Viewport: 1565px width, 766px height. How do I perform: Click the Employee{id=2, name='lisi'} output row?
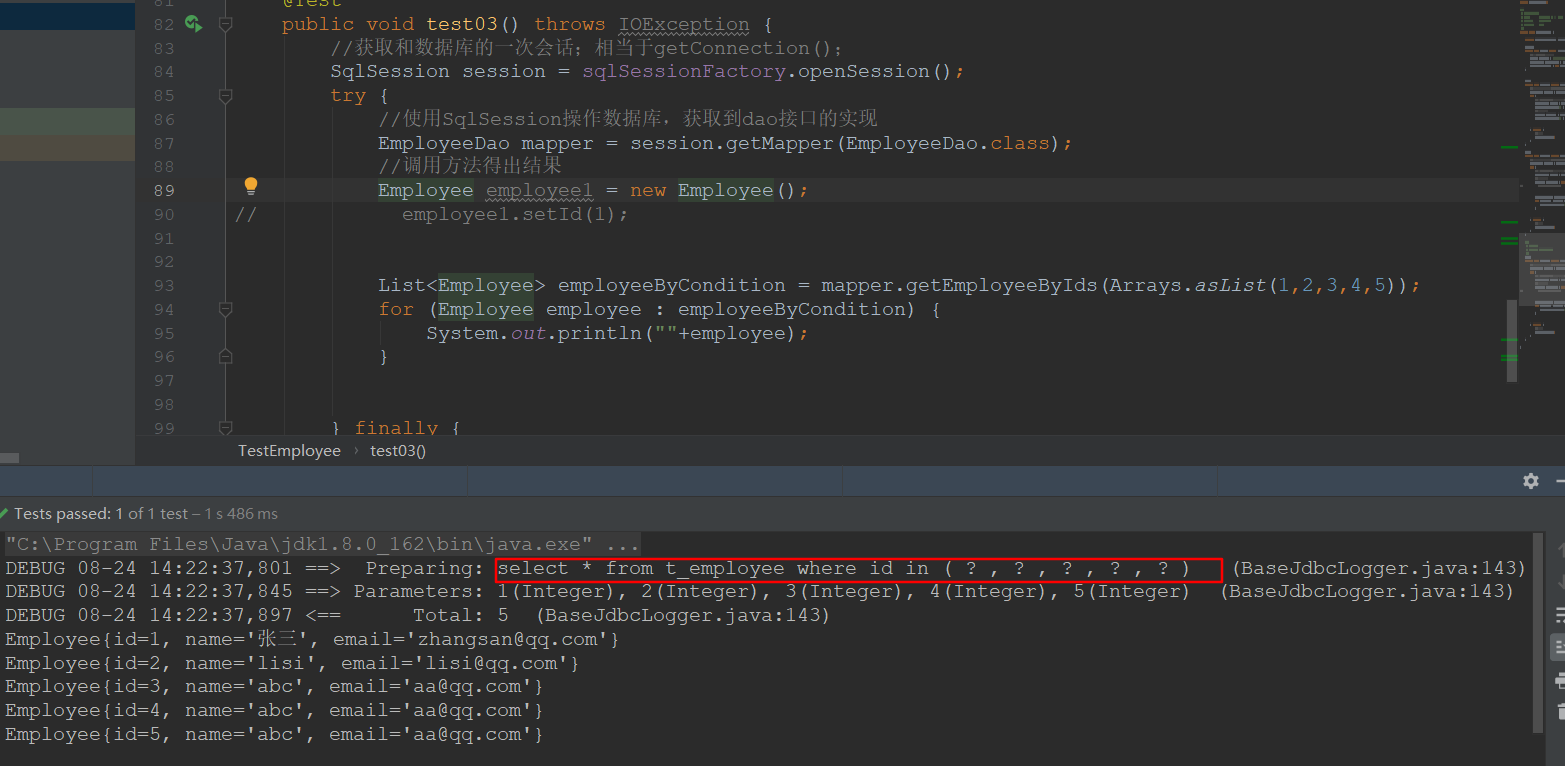(292, 663)
